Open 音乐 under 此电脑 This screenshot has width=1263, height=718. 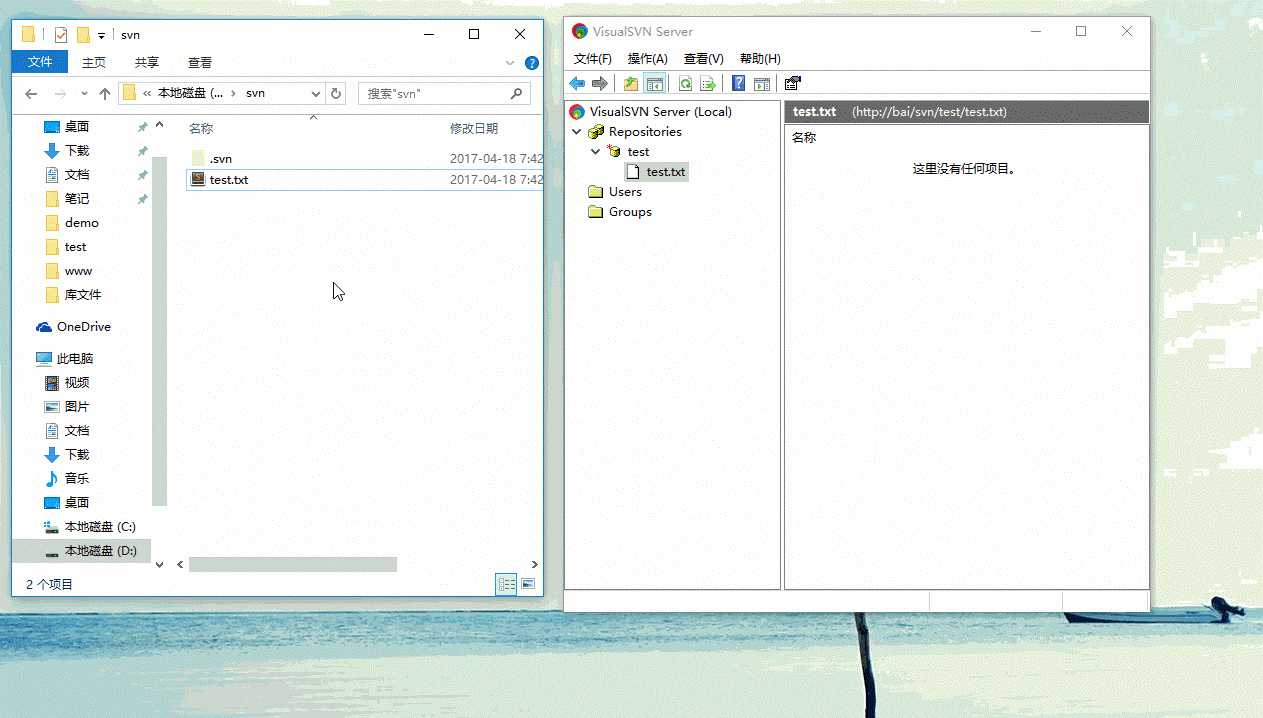tap(77, 479)
